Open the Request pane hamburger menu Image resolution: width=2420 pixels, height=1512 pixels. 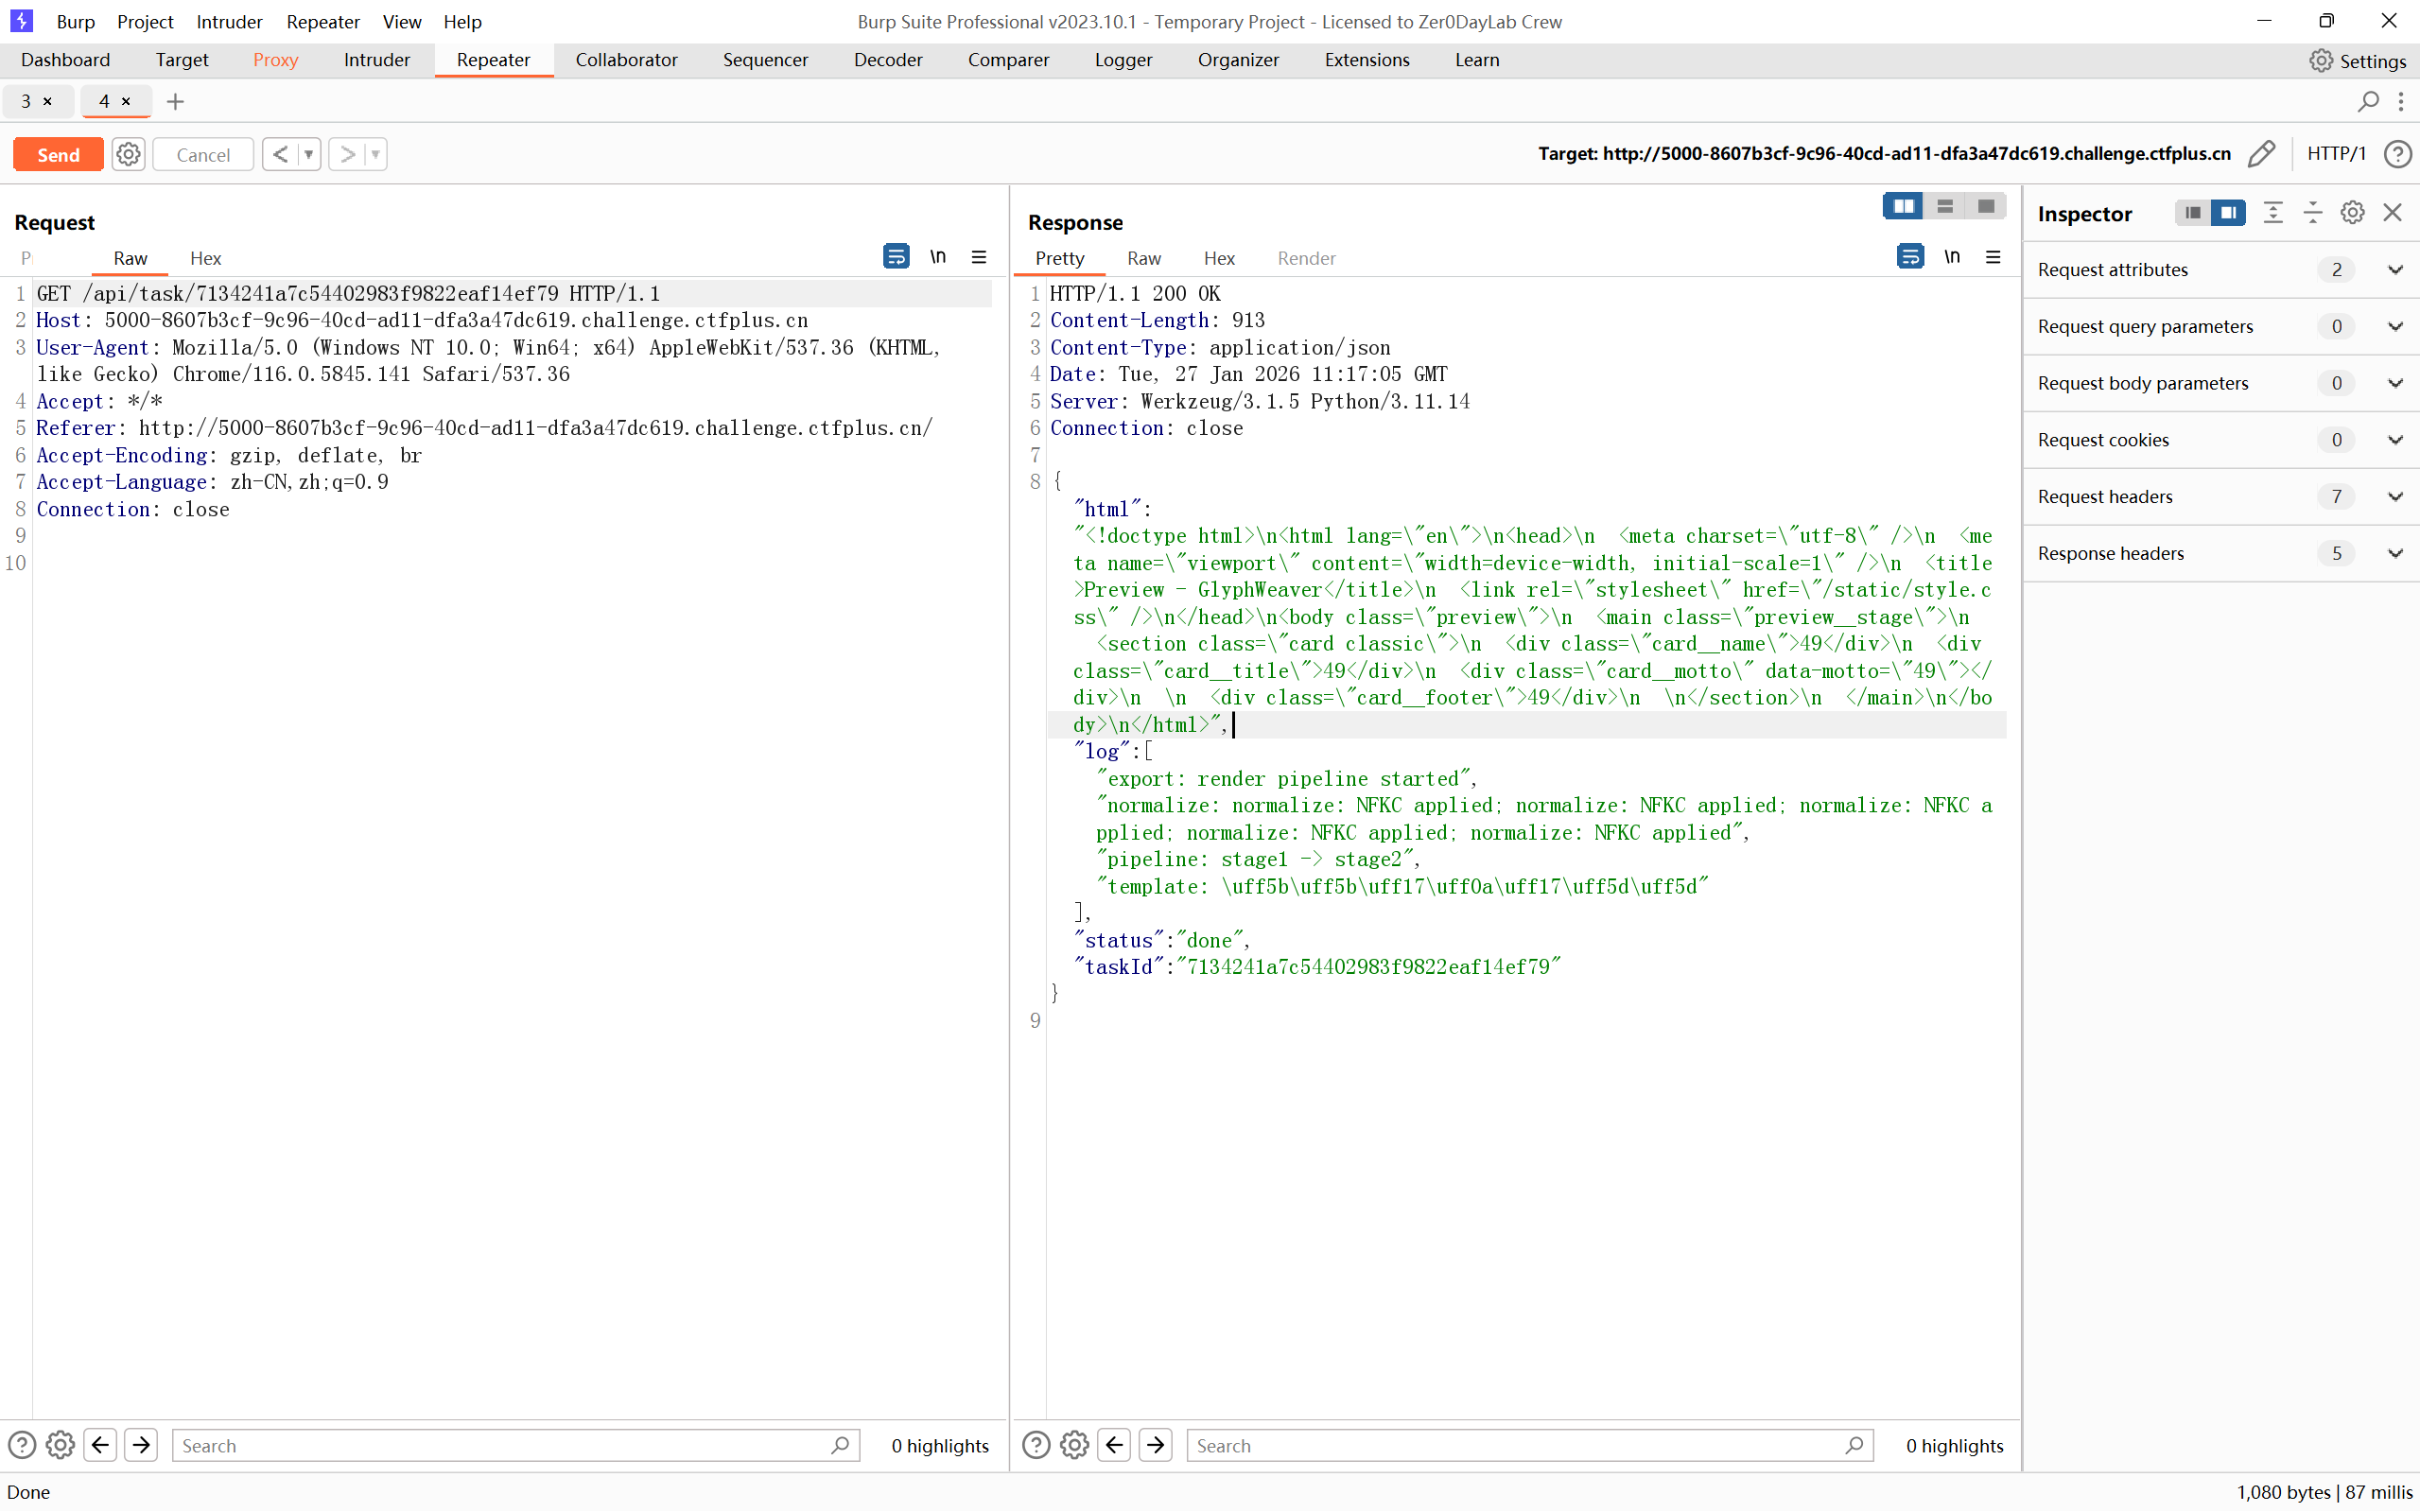[979, 257]
